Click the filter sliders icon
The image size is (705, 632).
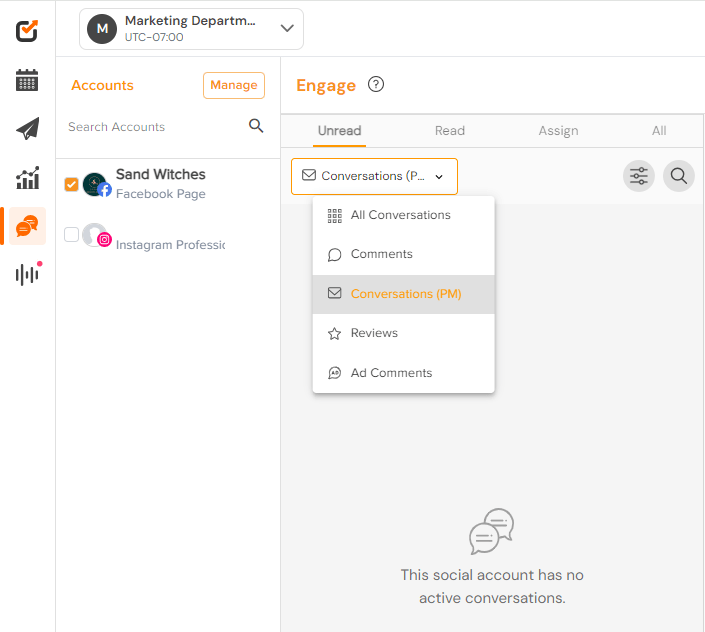click(638, 176)
